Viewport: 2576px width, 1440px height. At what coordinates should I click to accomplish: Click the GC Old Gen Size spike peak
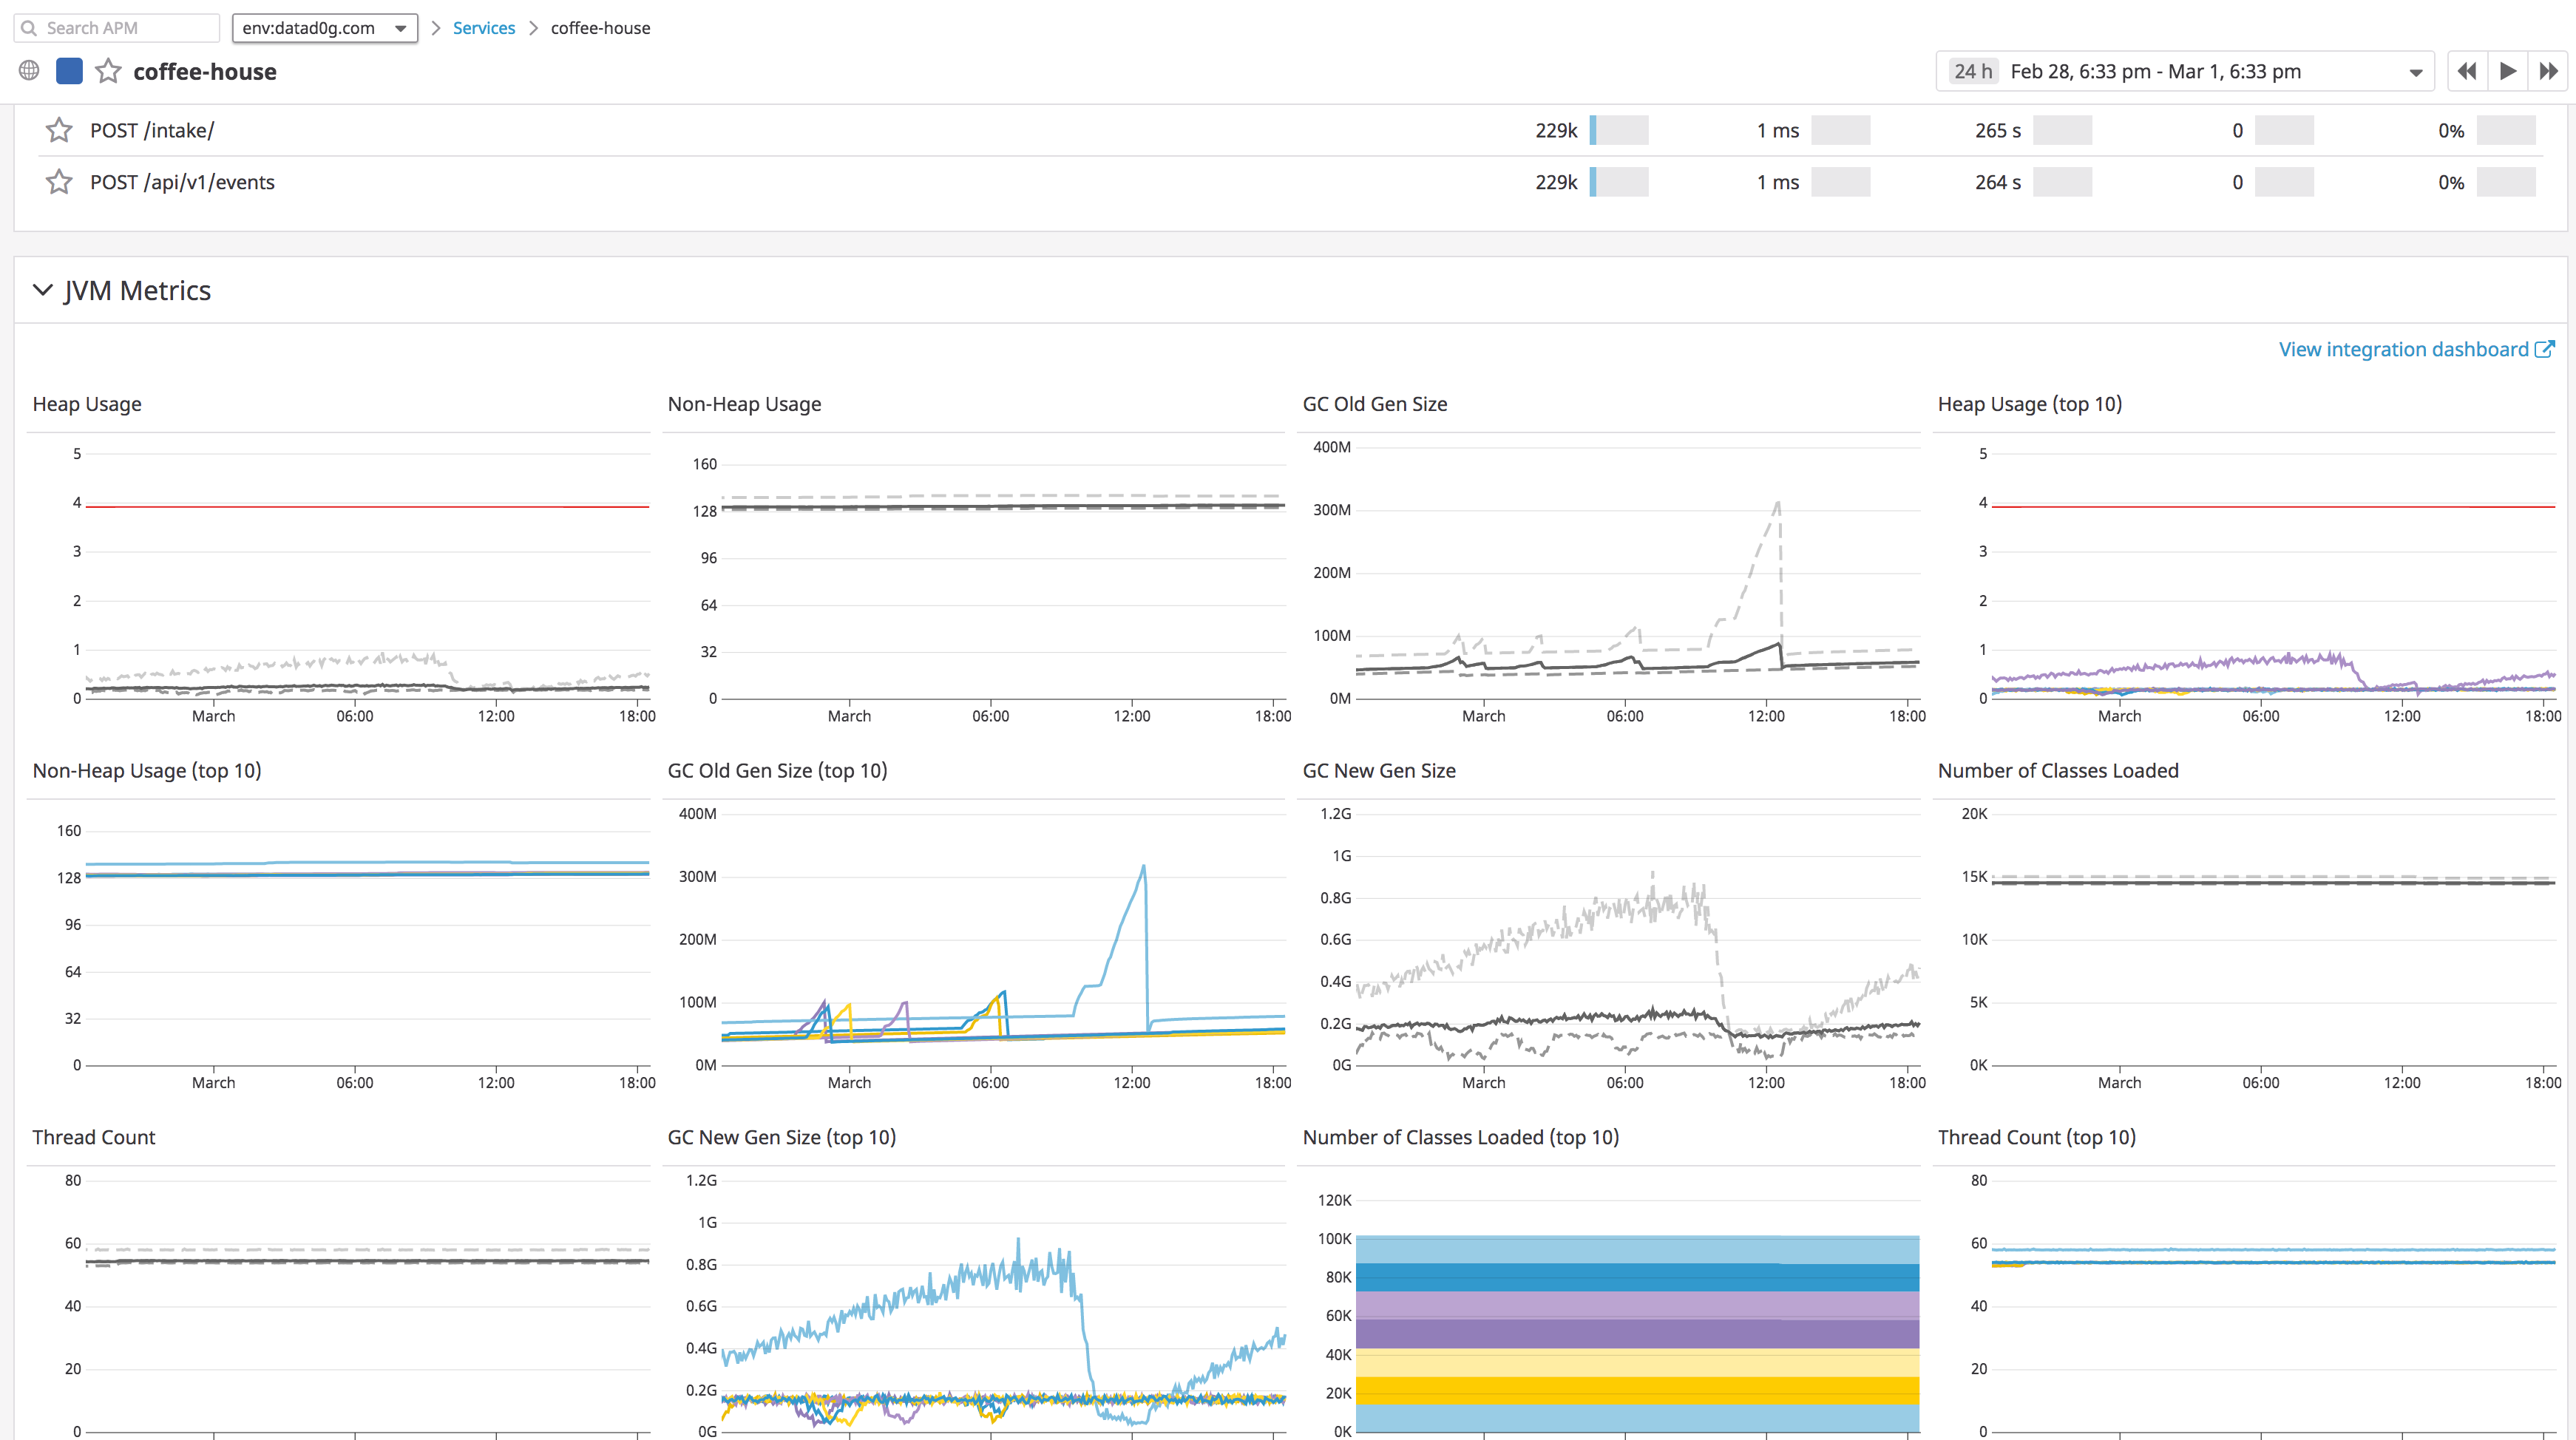pyautogui.click(x=1777, y=504)
